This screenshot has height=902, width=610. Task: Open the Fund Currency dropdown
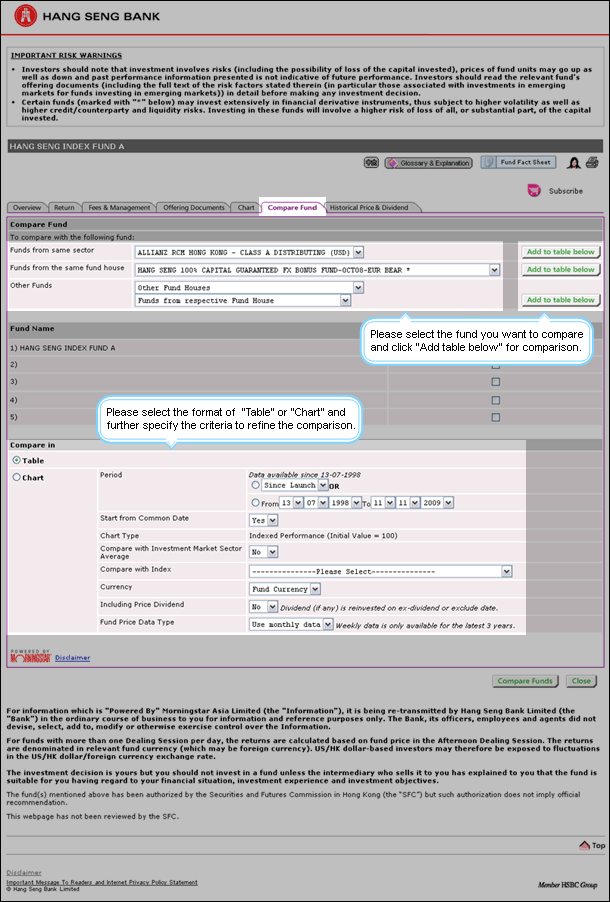(285, 589)
